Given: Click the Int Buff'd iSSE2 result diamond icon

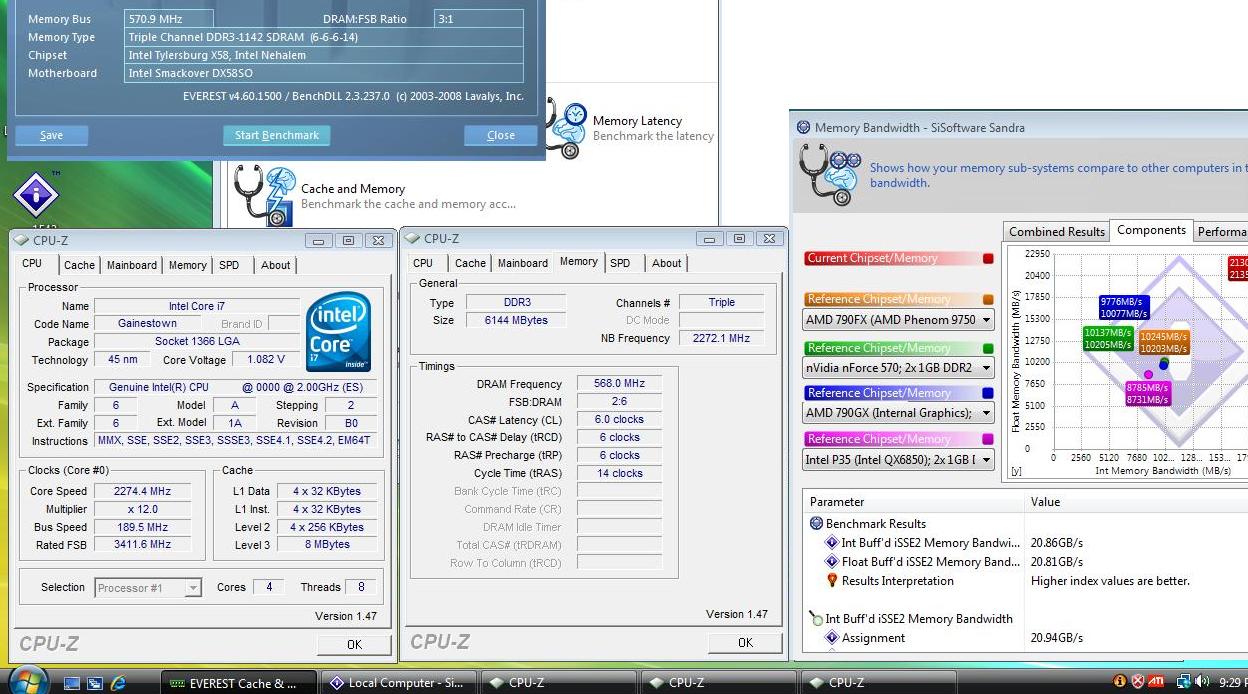Looking at the screenshot, I should click(831, 543).
